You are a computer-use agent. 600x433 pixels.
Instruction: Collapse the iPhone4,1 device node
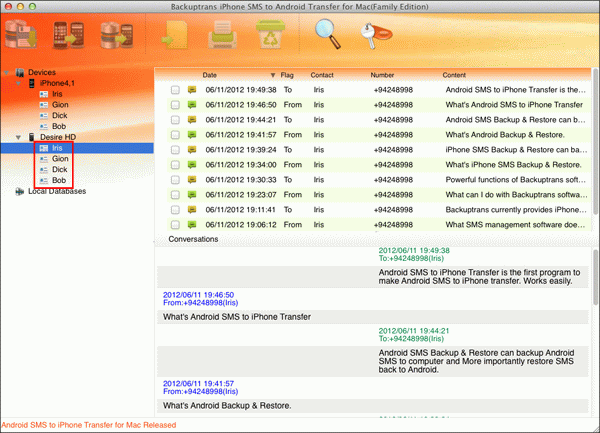tap(18, 83)
